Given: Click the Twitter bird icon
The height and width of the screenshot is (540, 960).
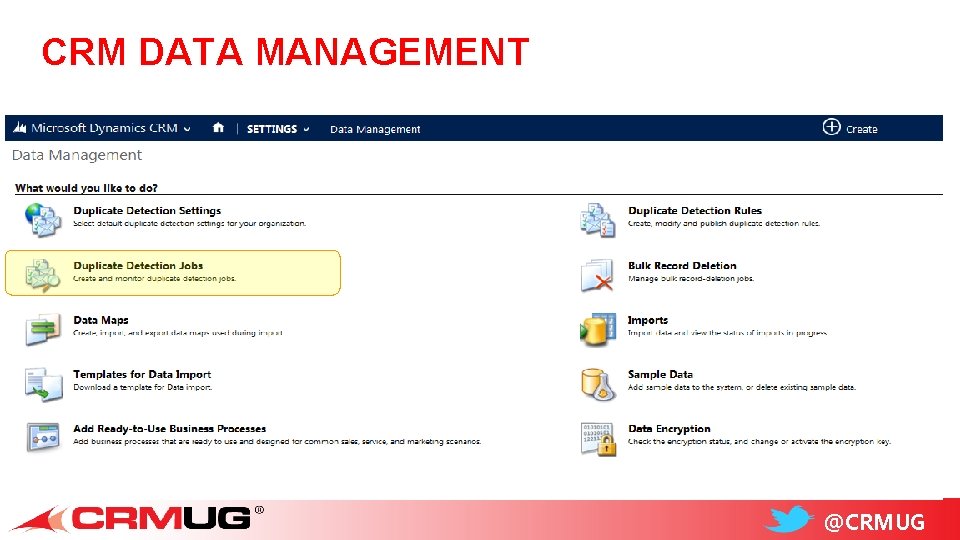Looking at the screenshot, I should [x=789, y=520].
